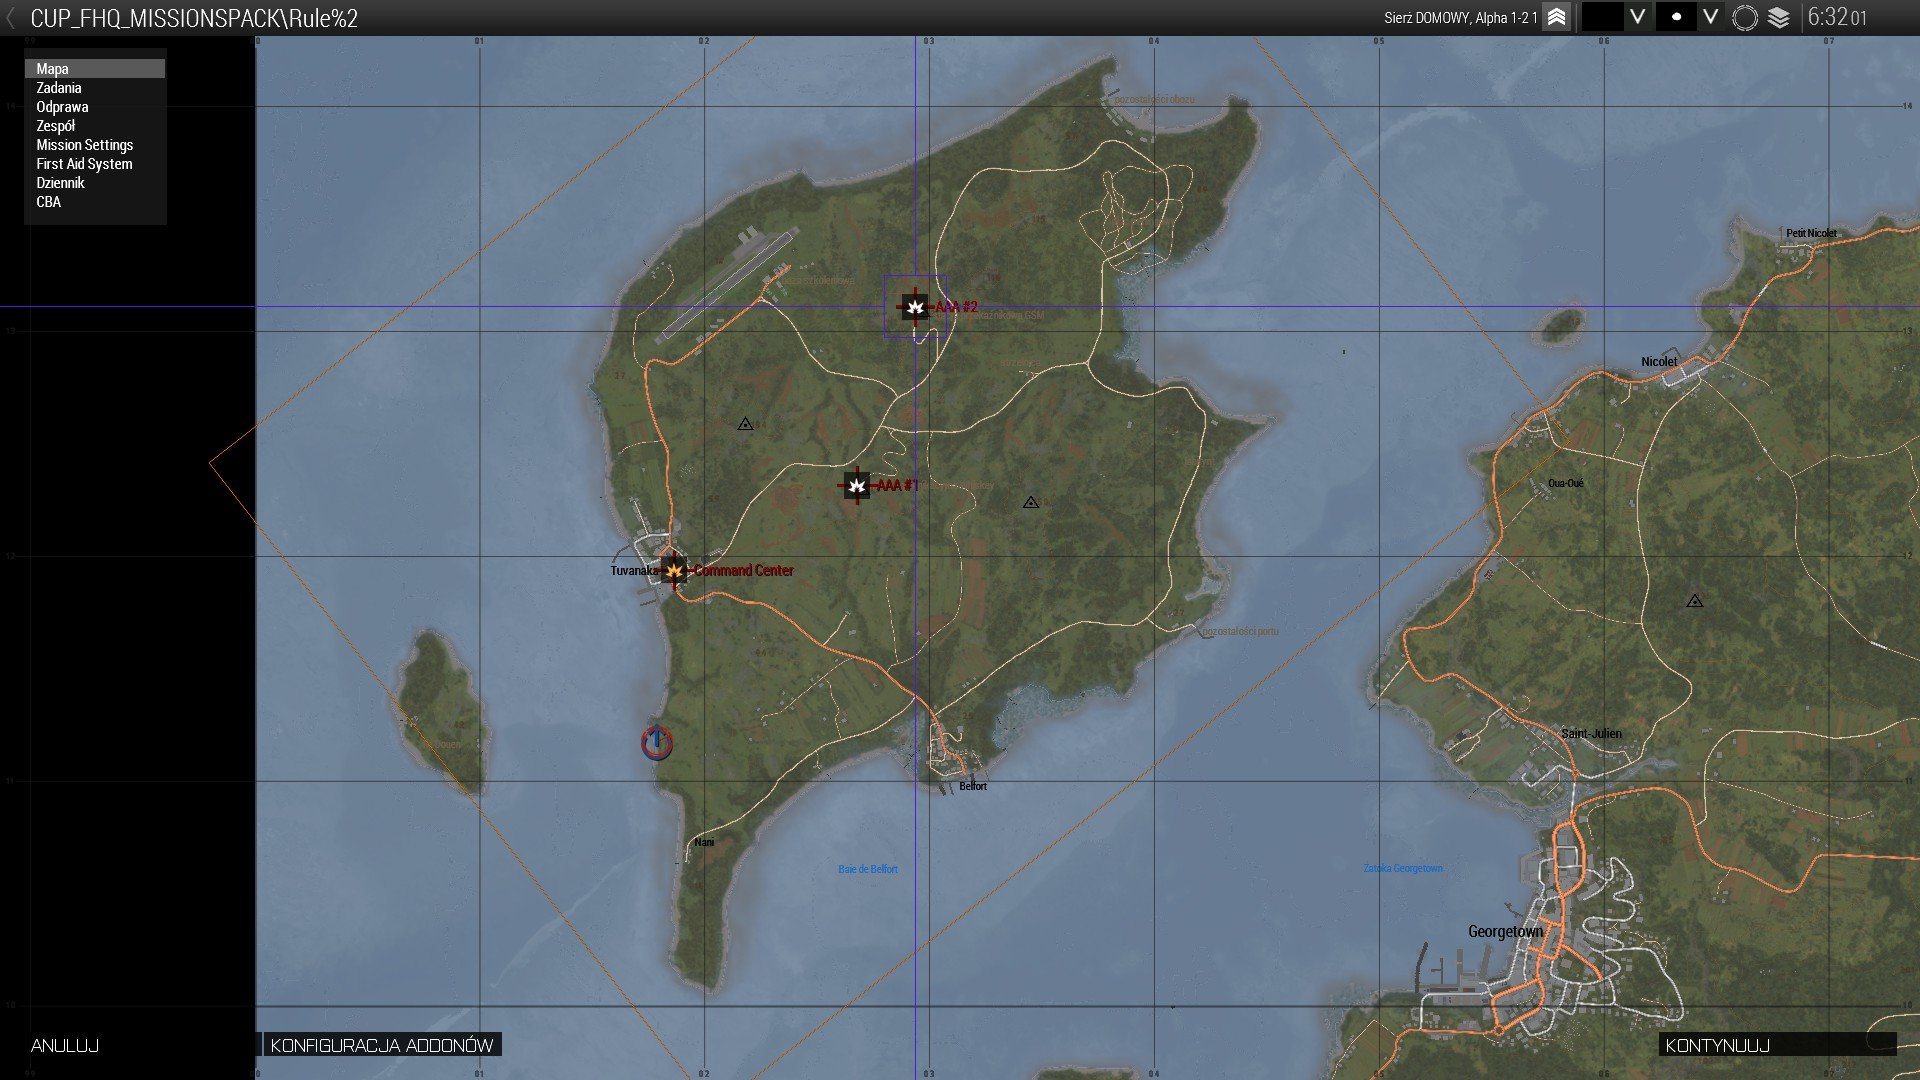Open the dot marker shape selector
The image size is (1920, 1080).
[x=1676, y=17]
